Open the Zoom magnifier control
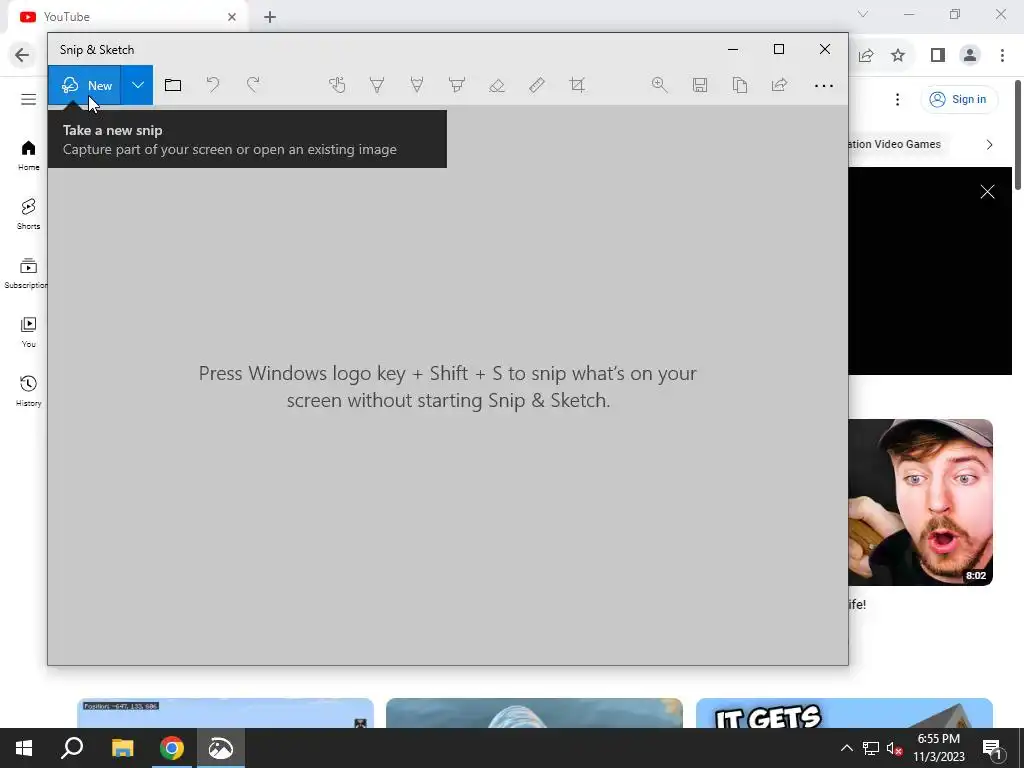This screenshot has width=1024, height=768. [660, 85]
